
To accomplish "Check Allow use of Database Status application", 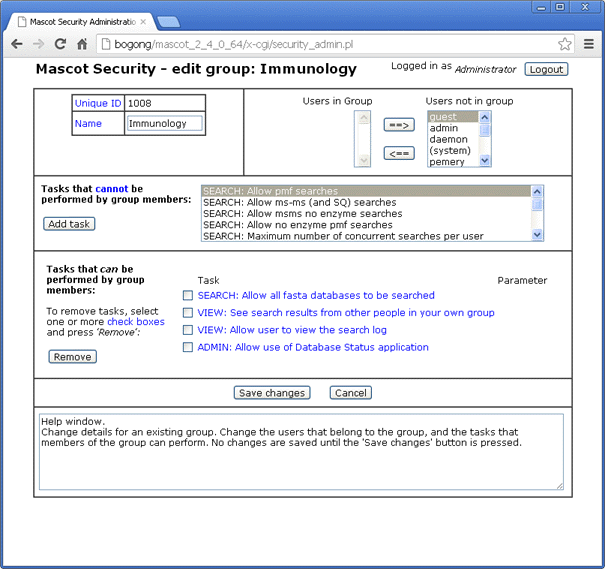I will [x=188, y=347].
